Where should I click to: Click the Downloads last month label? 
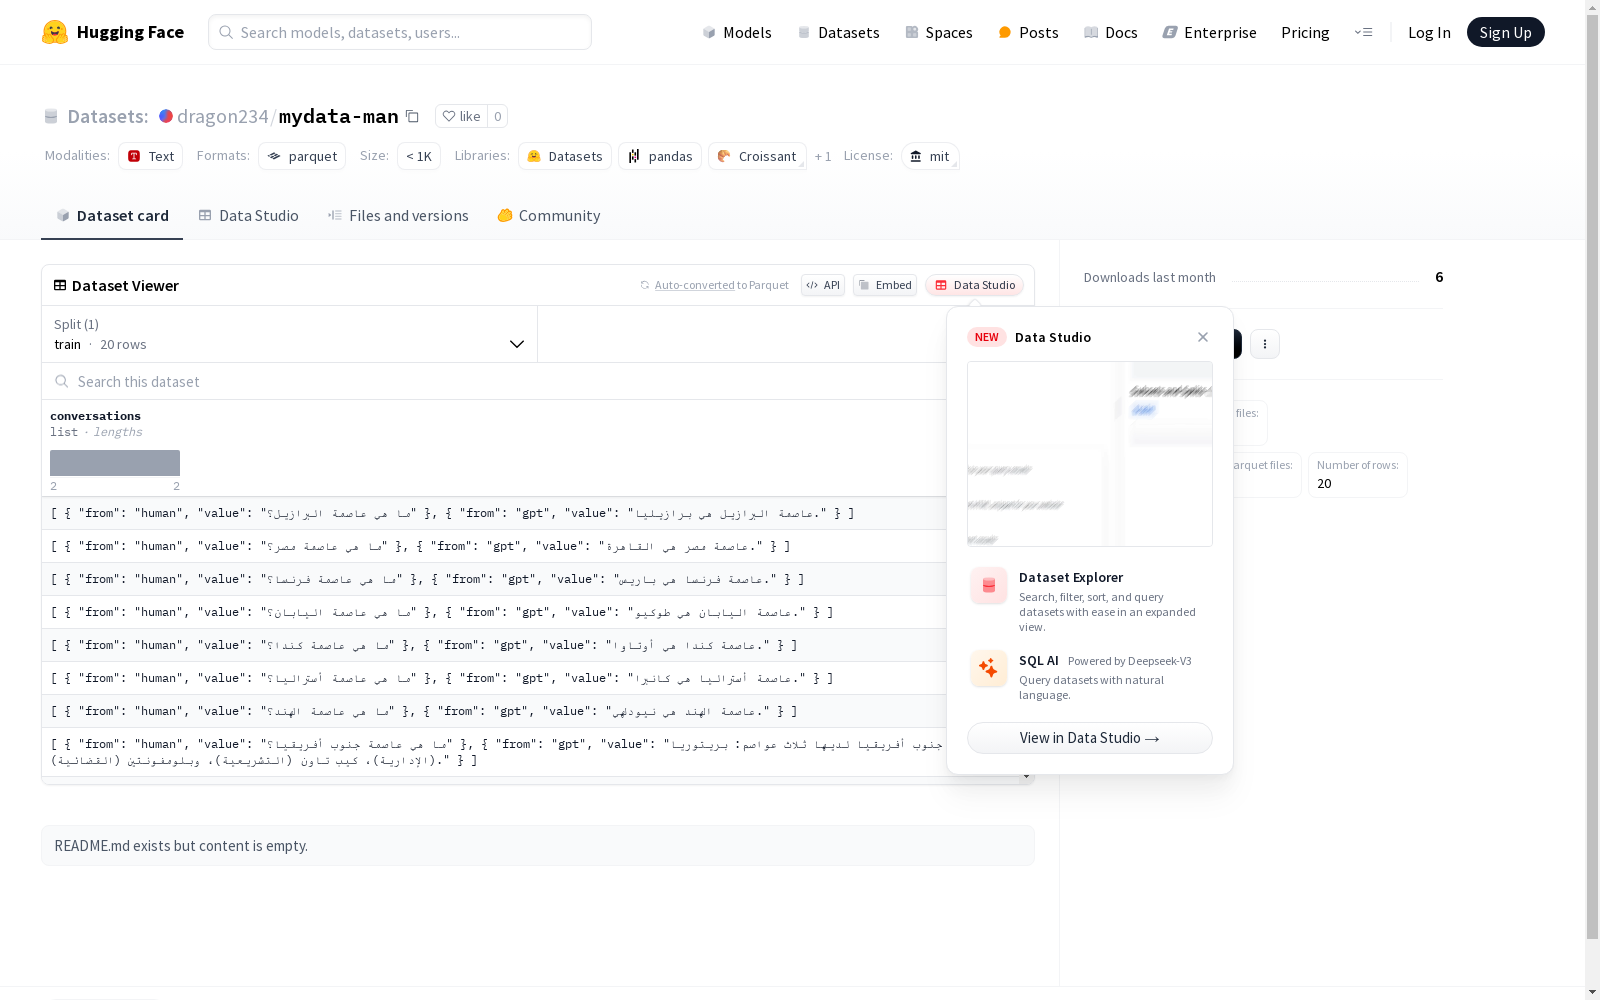(x=1150, y=277)
